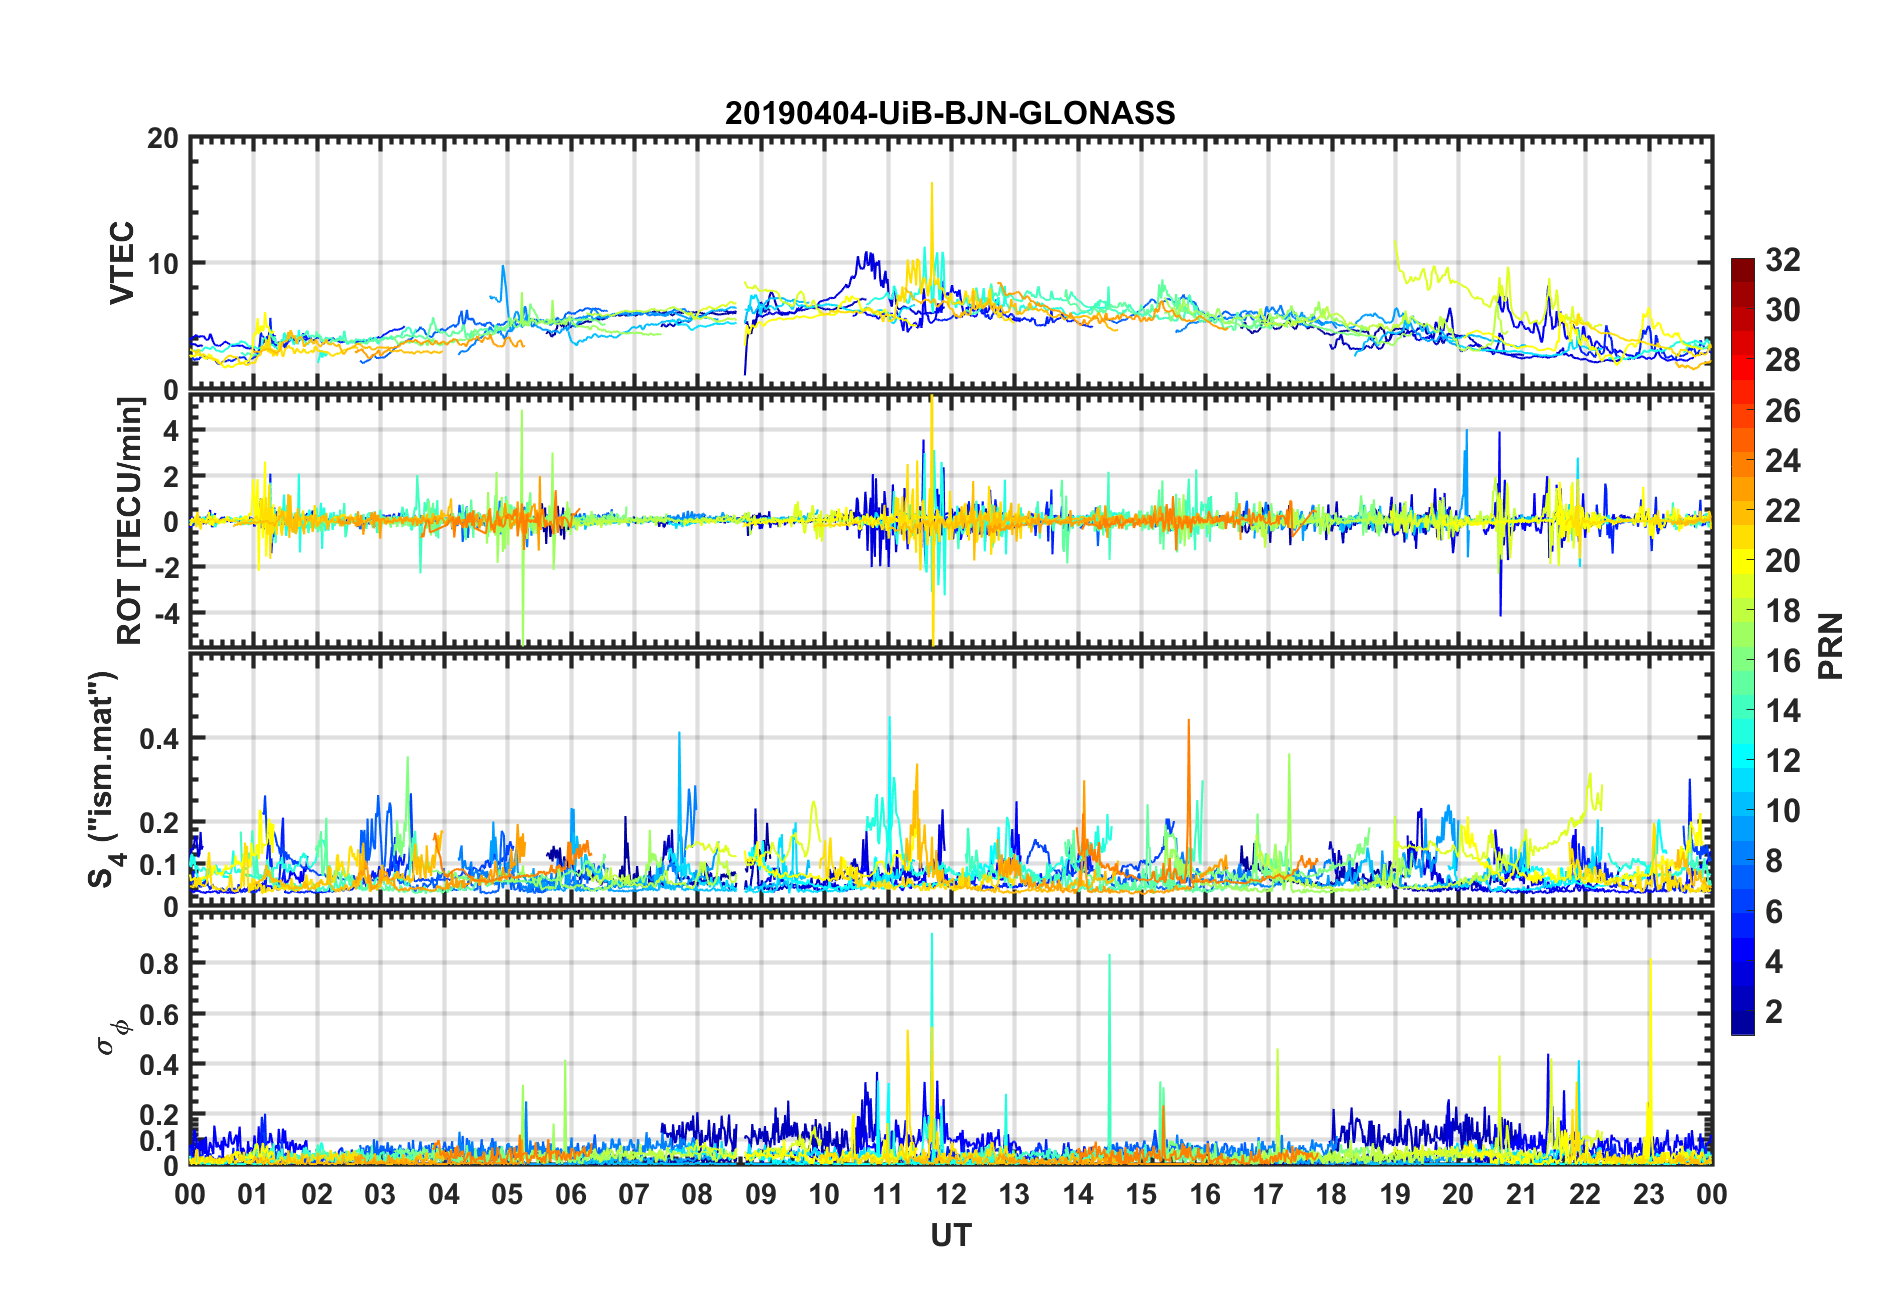Click colorbar tick label 16
The width and height of the screenshot is (1902, 1292).
coord(1782,661)
